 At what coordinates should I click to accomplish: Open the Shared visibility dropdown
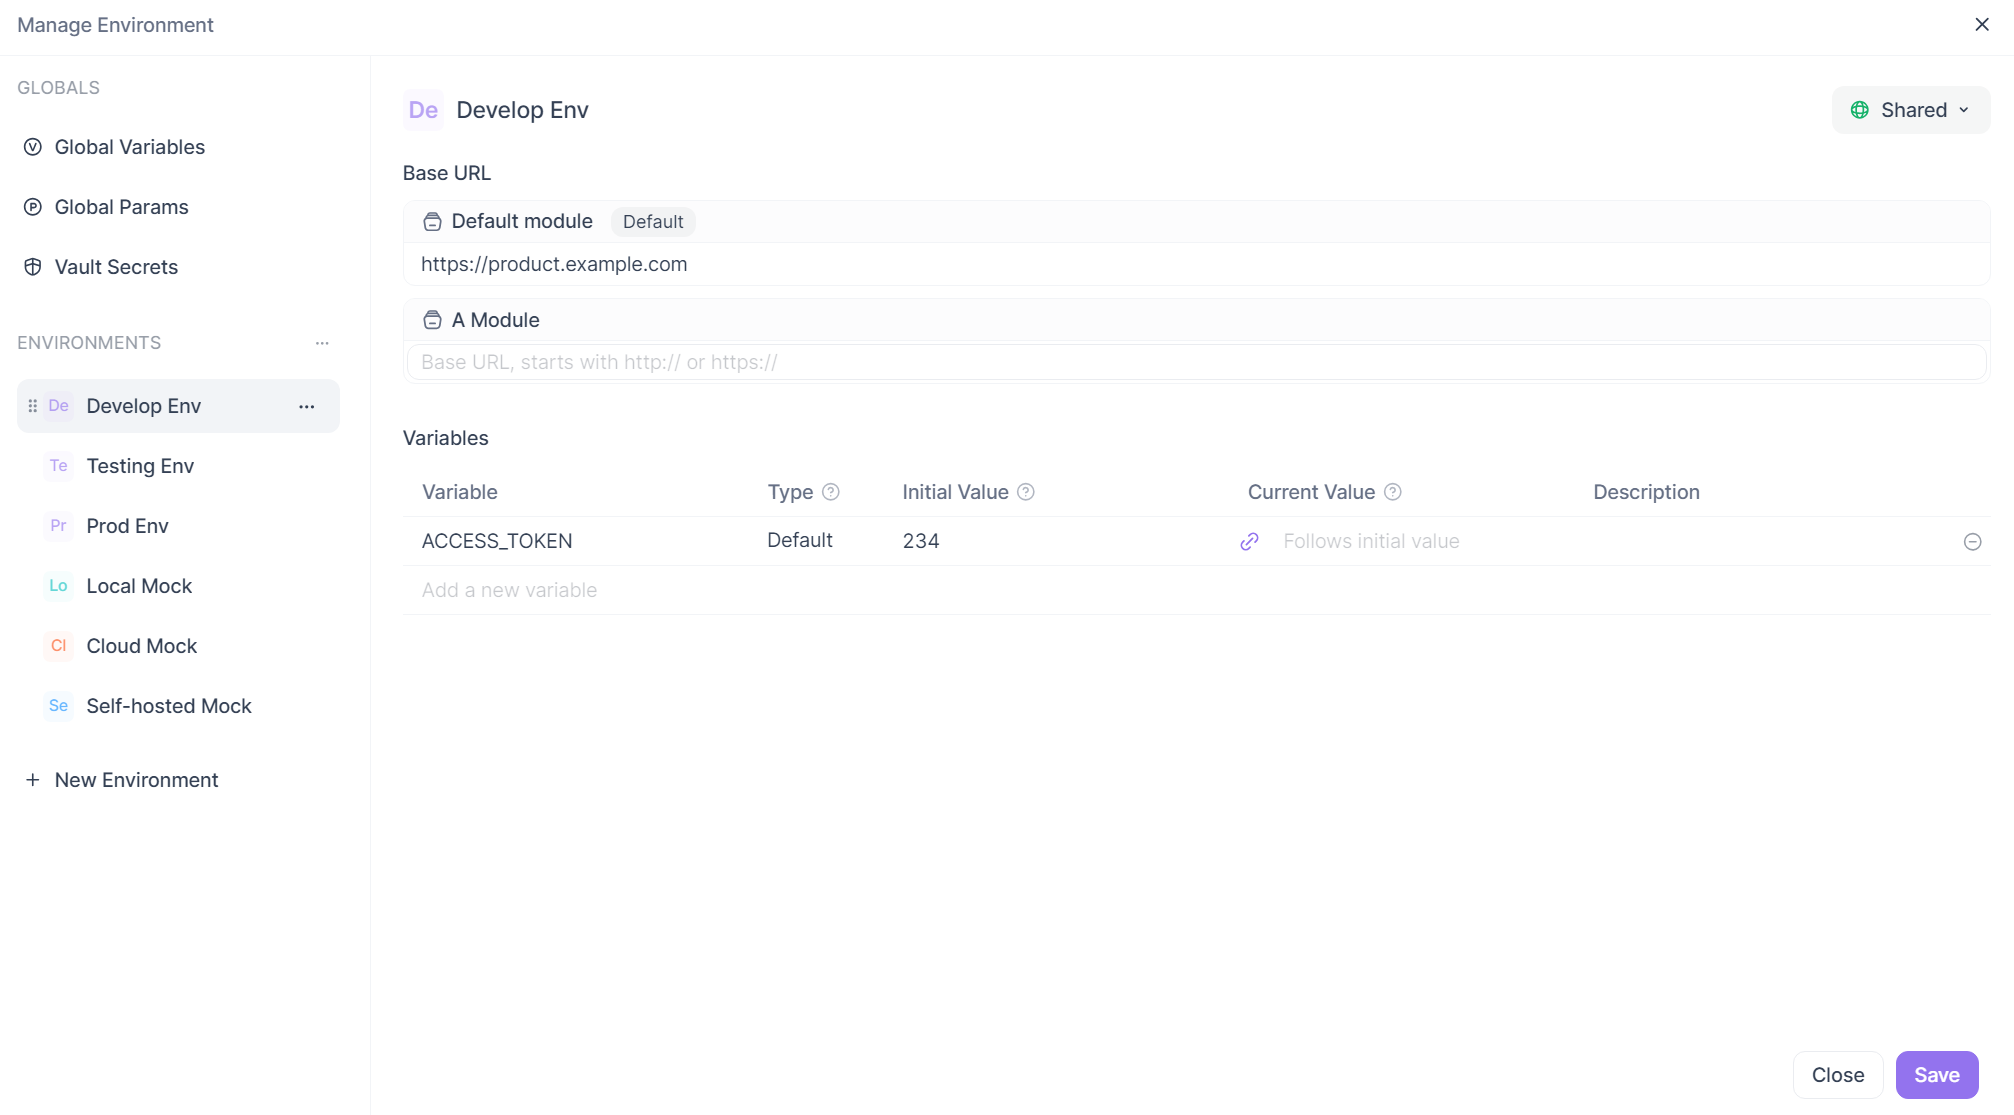pyautogui.click(x=1910, y=110)
